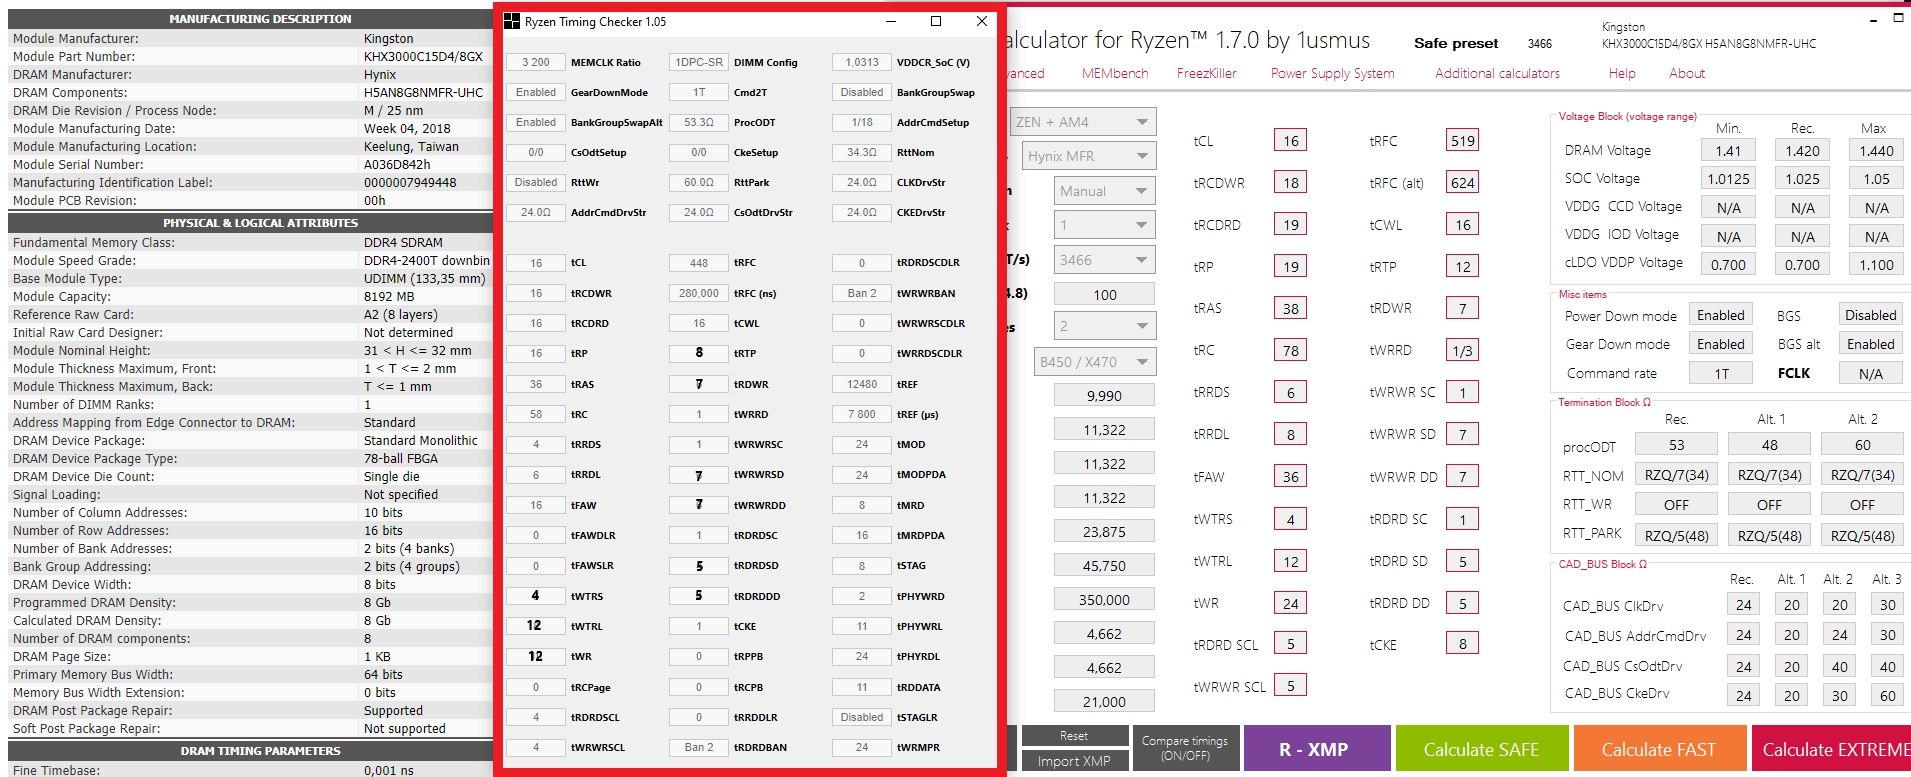Click the tREF value 12480
The height and width of the screenshot is (777, 1911).
pos(862,384)
